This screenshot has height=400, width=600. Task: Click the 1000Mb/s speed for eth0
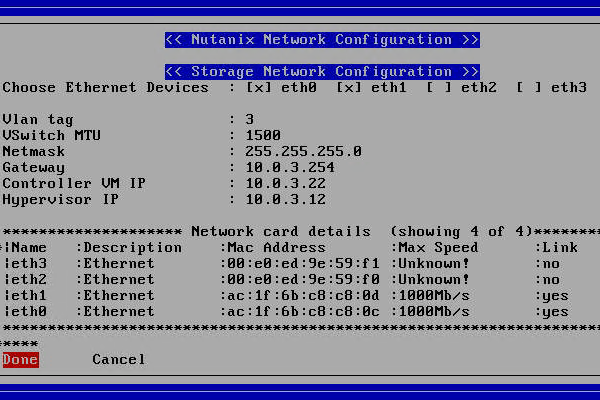point(434,312)
